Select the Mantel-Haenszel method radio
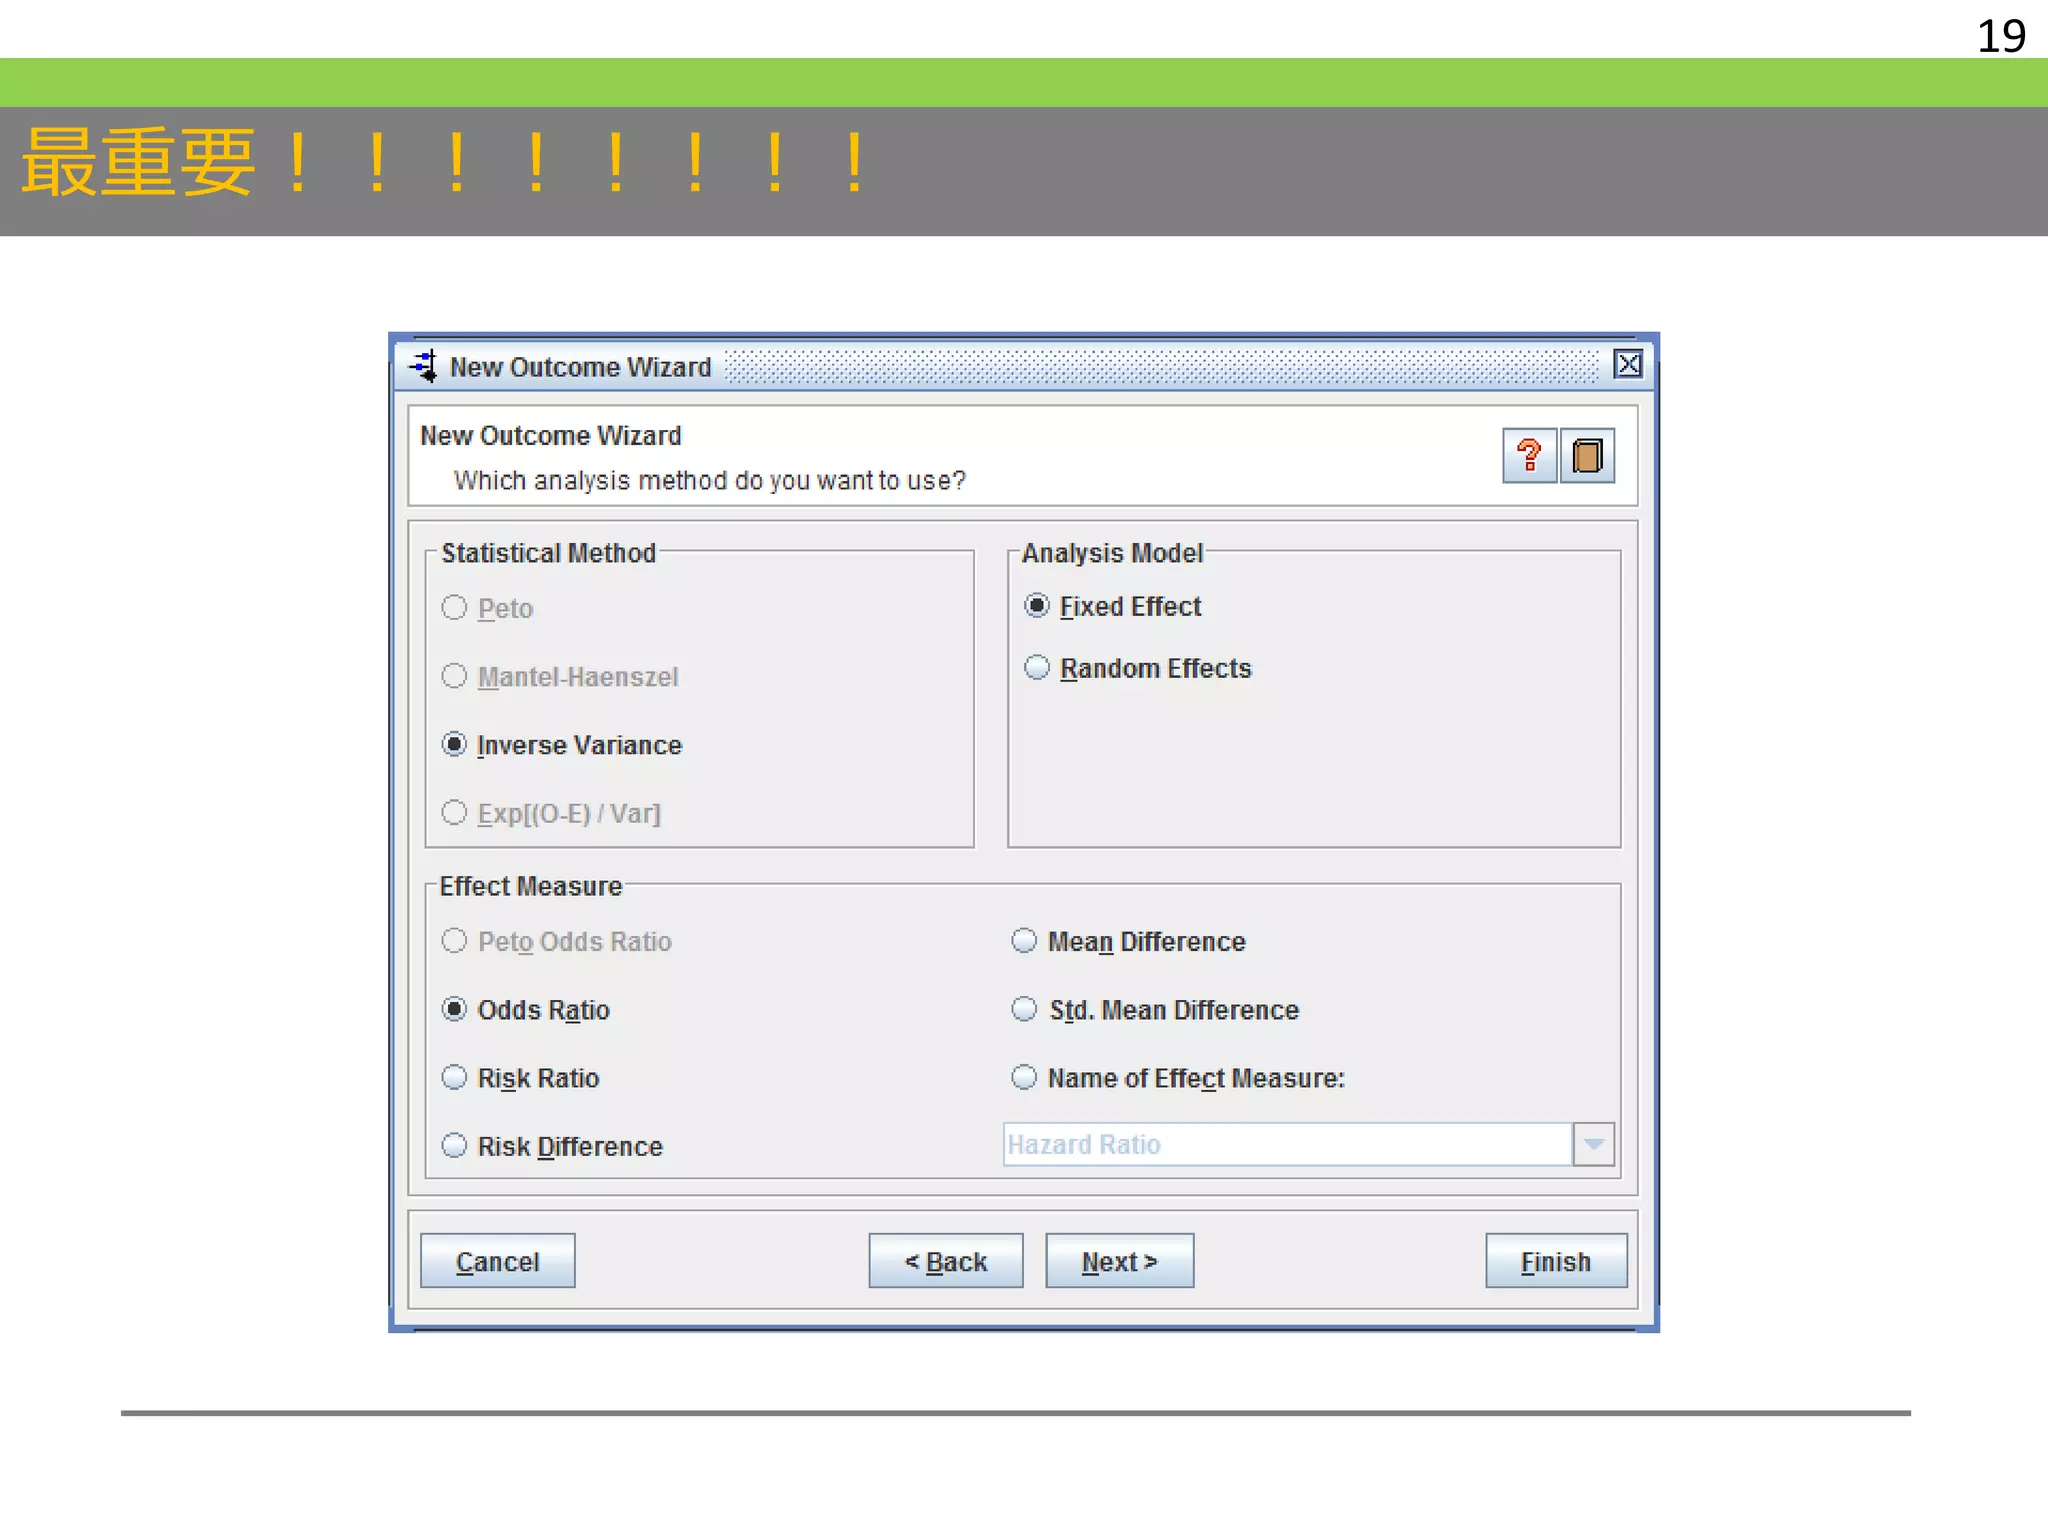The image size is (2048, 1536). pos(455,677)
